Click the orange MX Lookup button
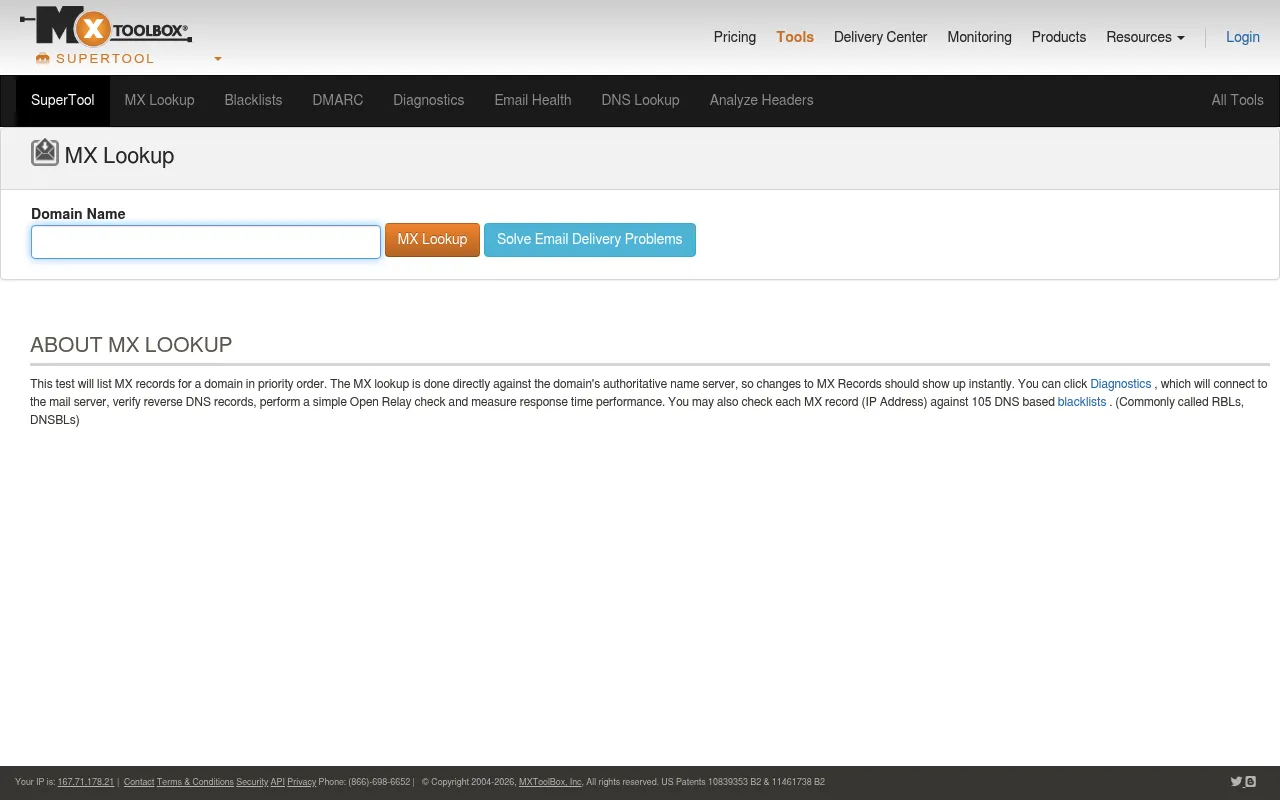The height and width of the screenshot is (800, 1280). tap(432, 240)
